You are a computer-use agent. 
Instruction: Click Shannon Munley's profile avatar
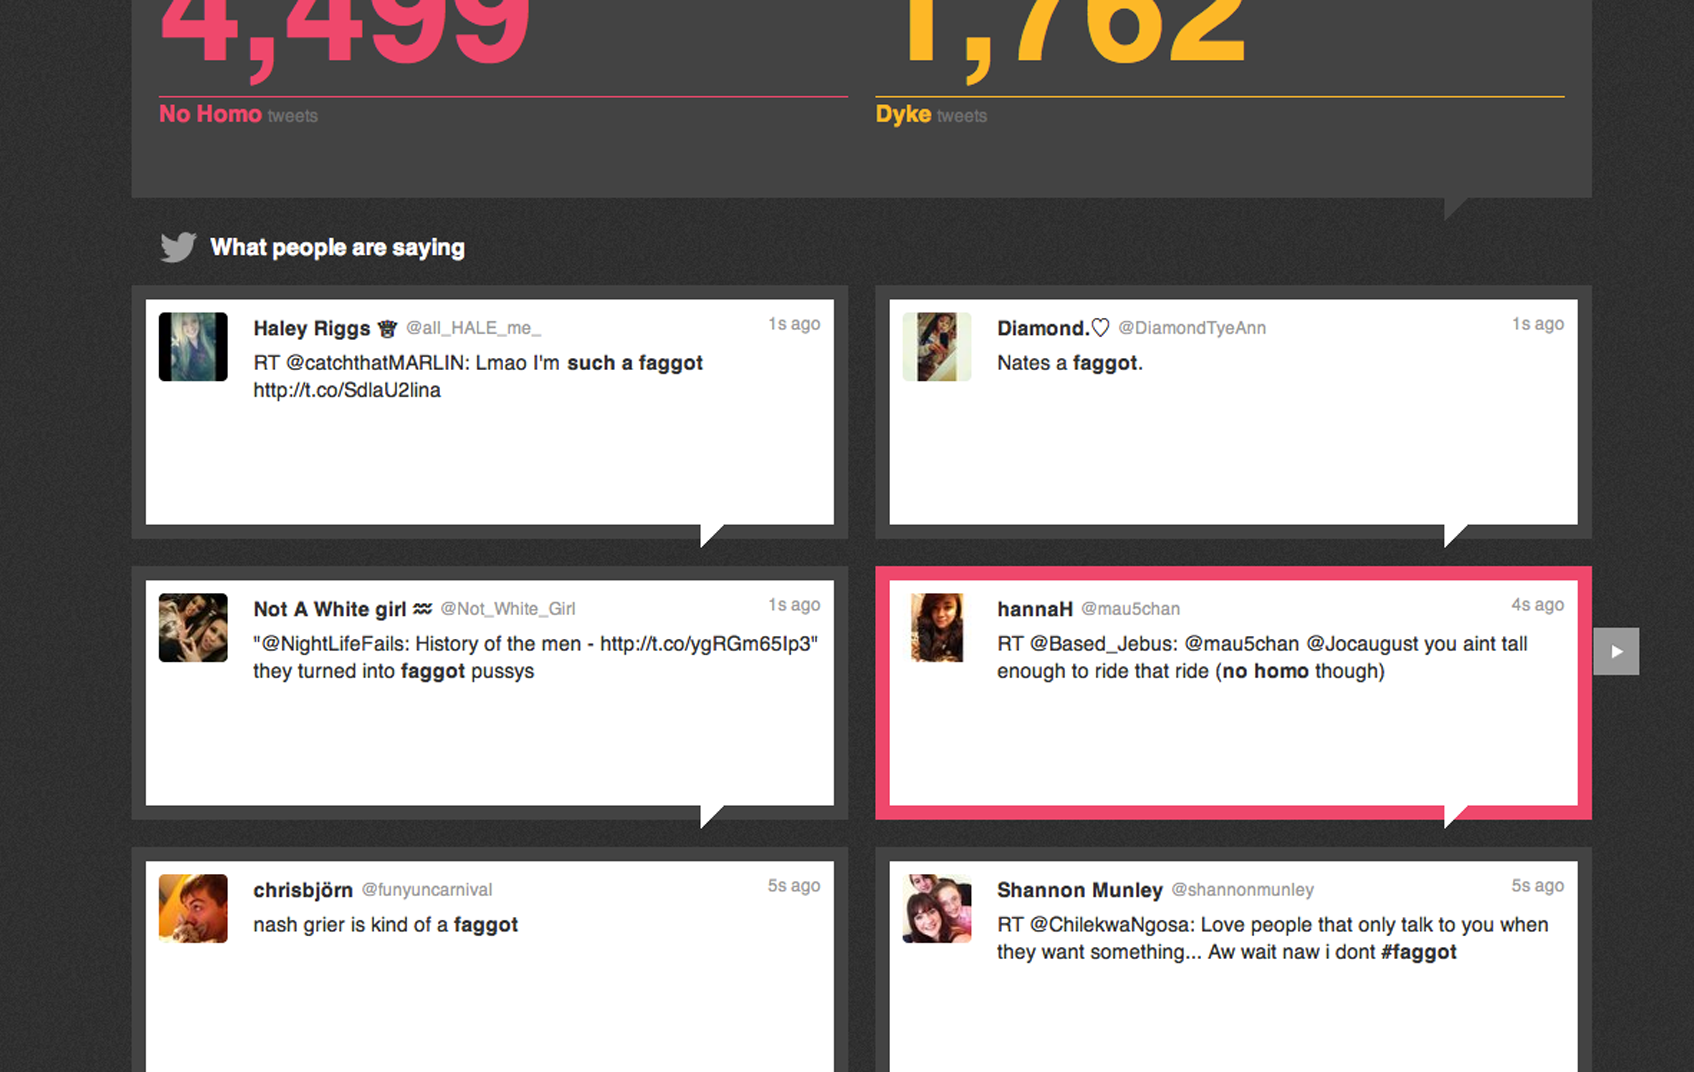937,909
